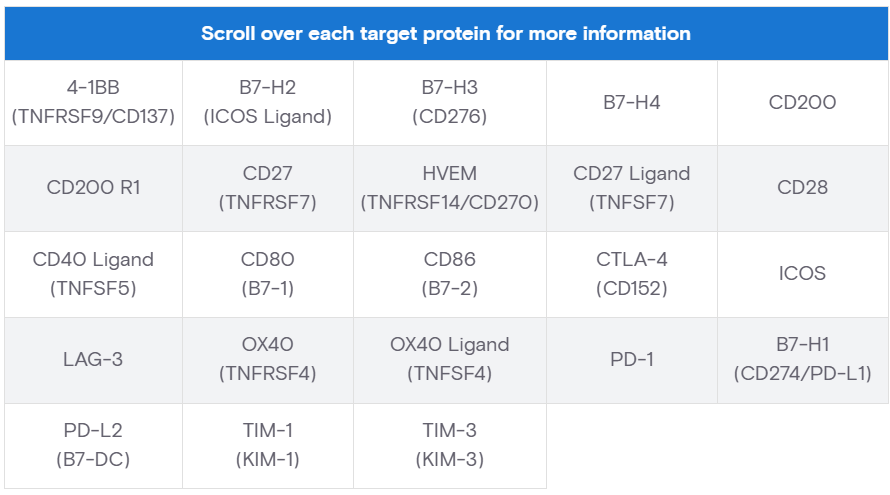Click the CD28 target protein
The image size is (890, 495).
point(802,188)
